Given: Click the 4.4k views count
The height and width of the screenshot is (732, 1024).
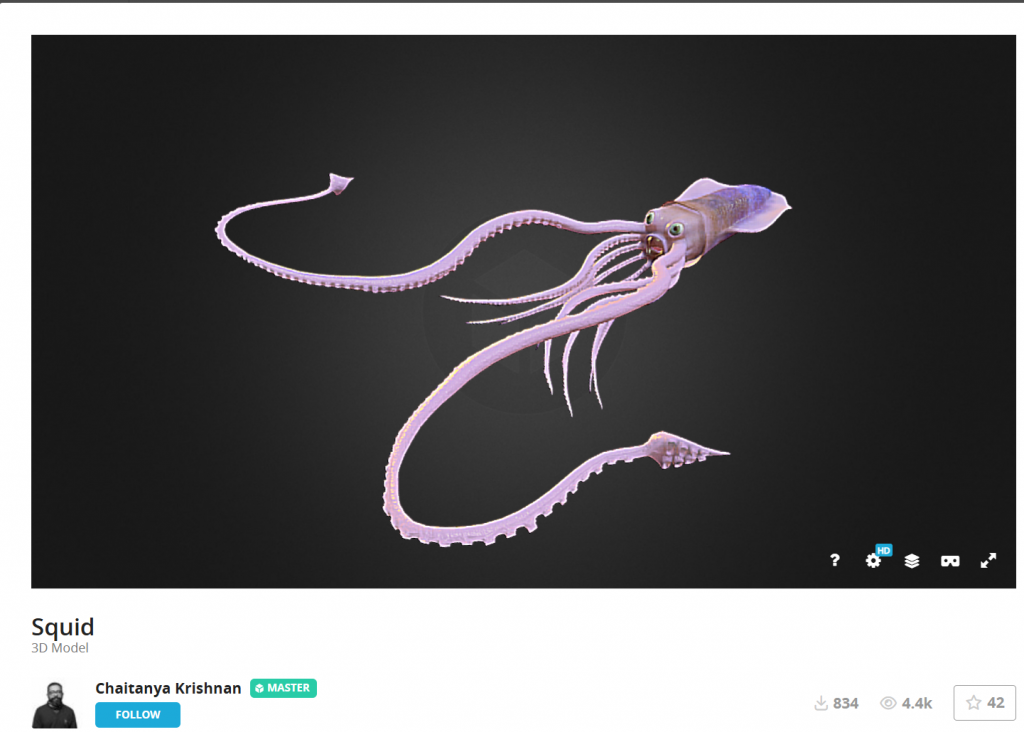Looking at the screenshot, I should 917,703.
